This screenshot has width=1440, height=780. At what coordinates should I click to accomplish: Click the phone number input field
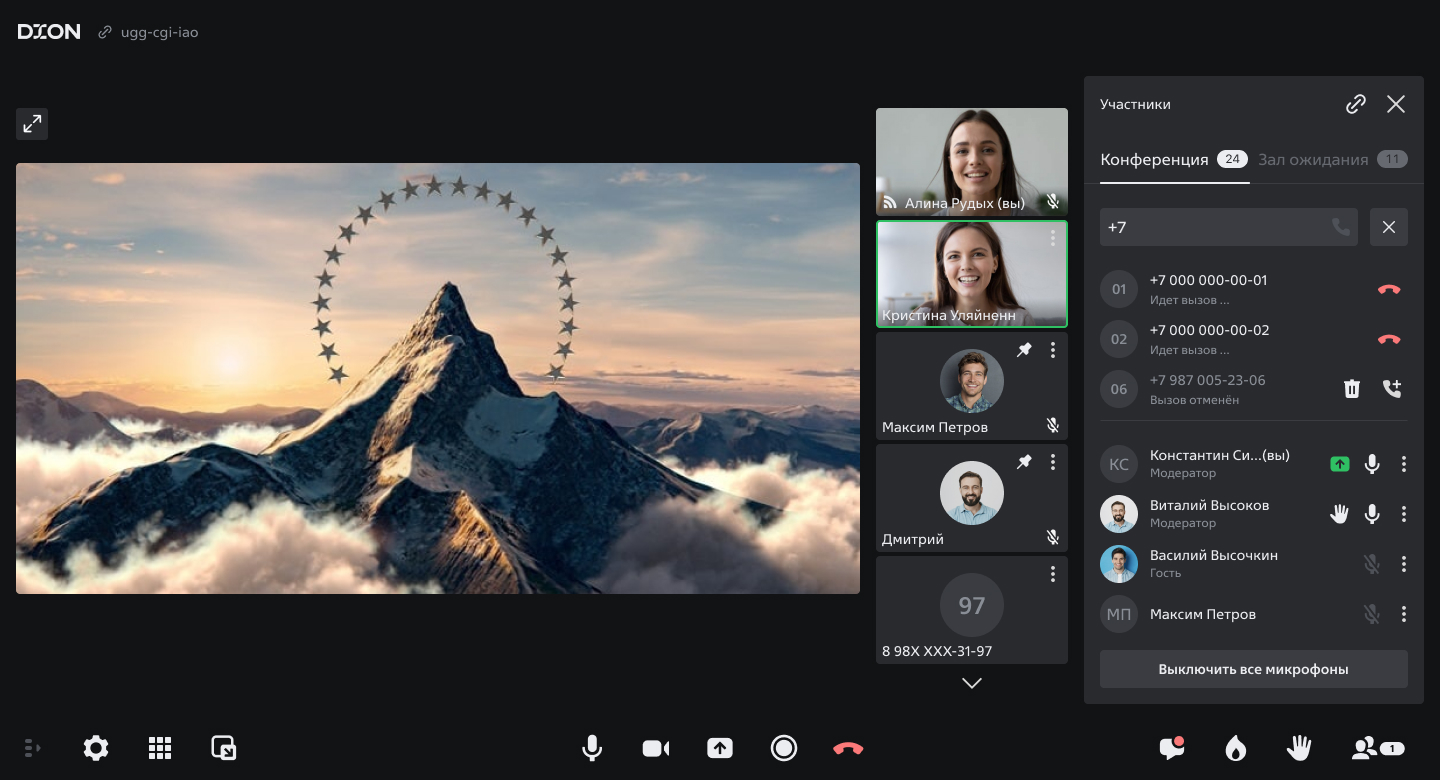1229,227
